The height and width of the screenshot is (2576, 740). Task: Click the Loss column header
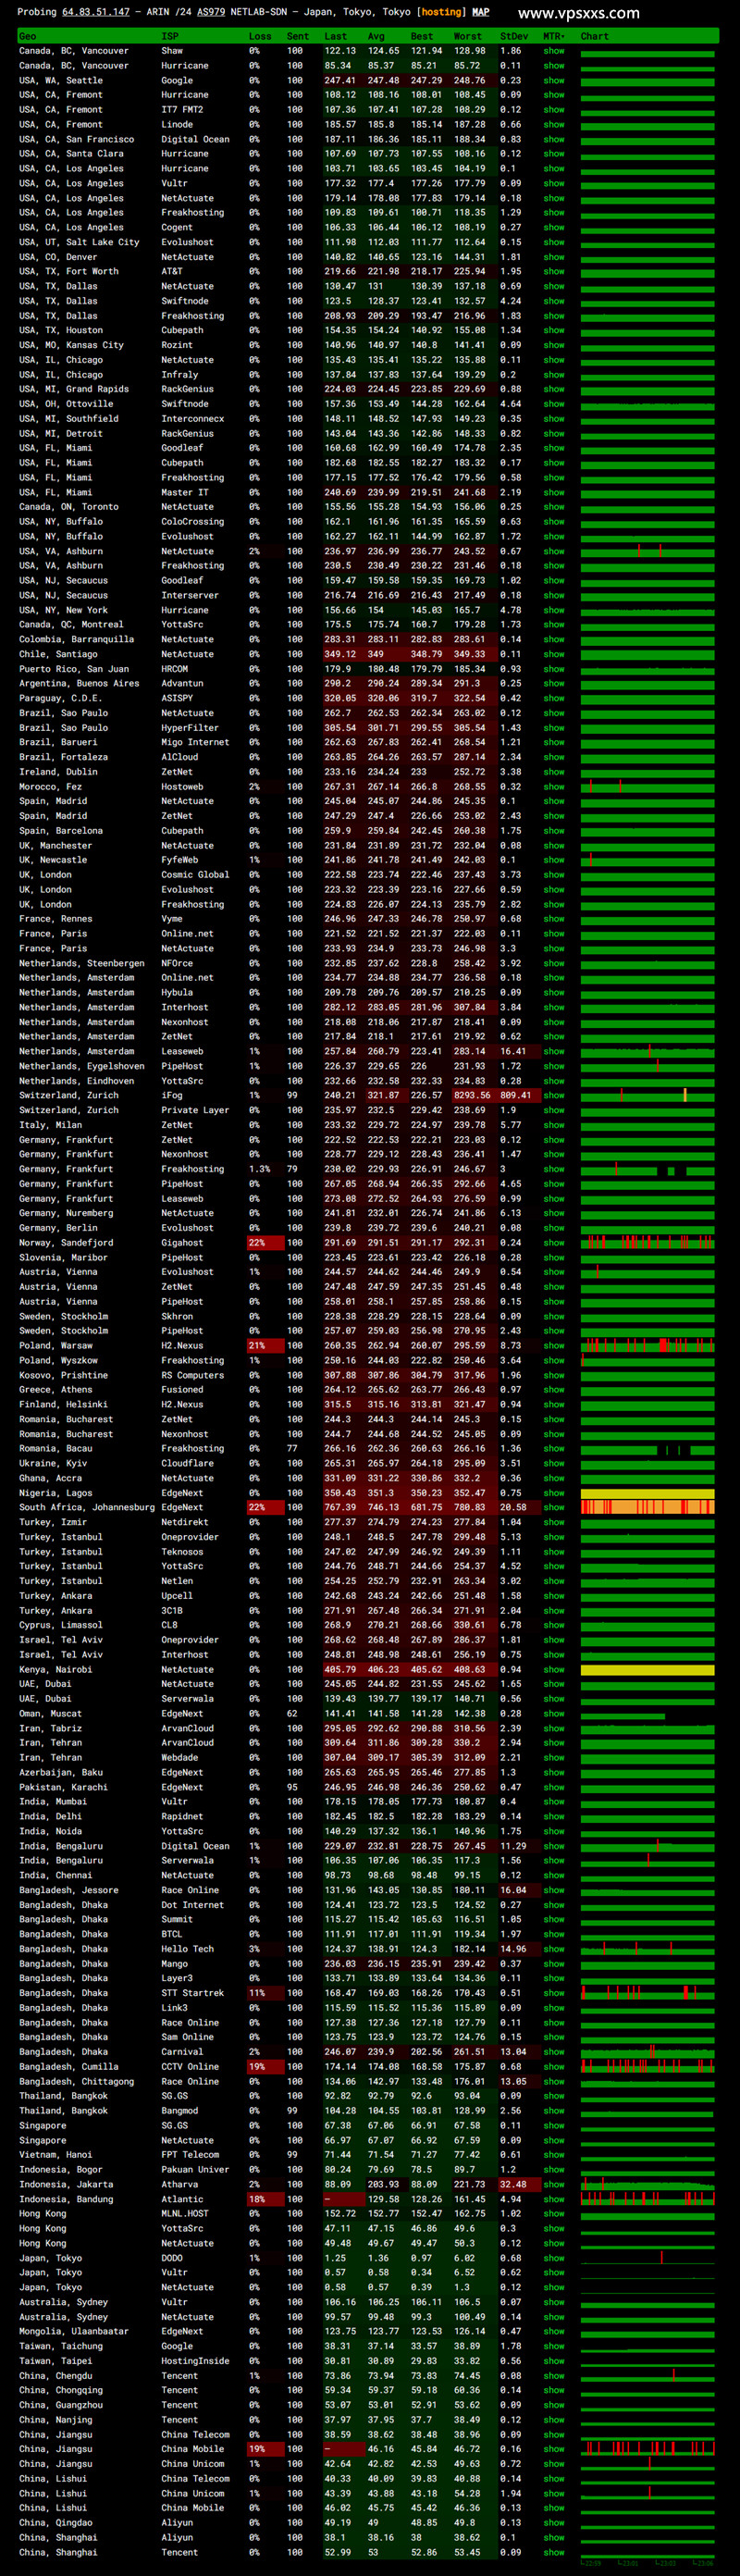260,36
